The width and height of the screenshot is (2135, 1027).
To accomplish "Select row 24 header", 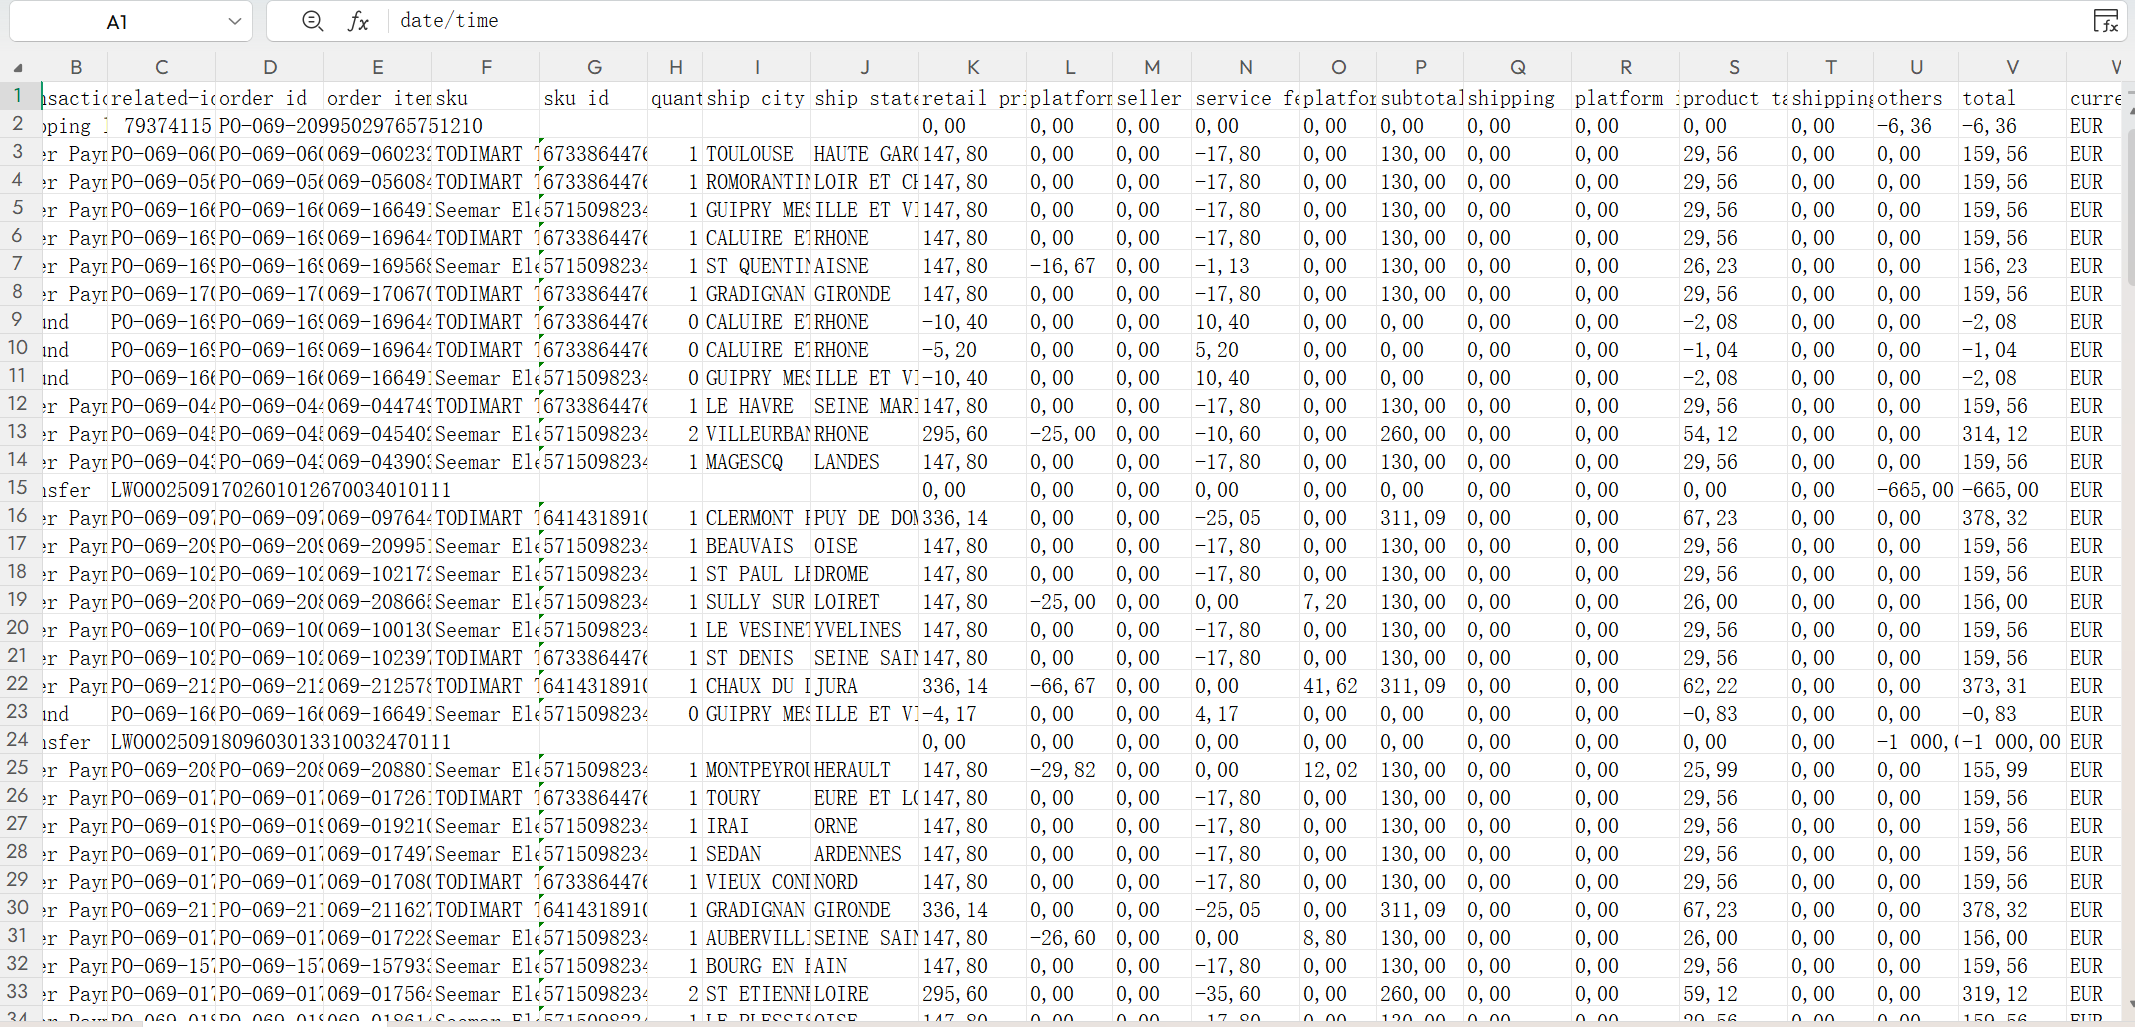I will click(18, 741).
